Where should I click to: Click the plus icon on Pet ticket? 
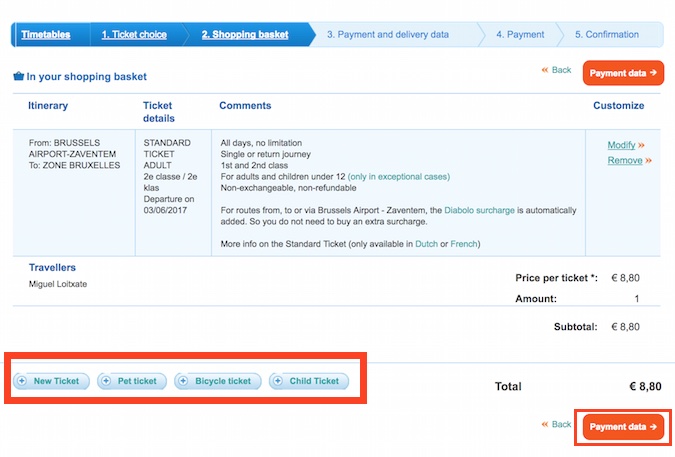coord(106,381)
